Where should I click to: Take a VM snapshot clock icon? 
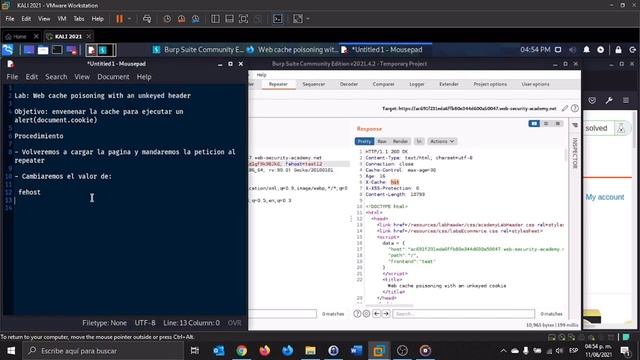coord(167,19)
